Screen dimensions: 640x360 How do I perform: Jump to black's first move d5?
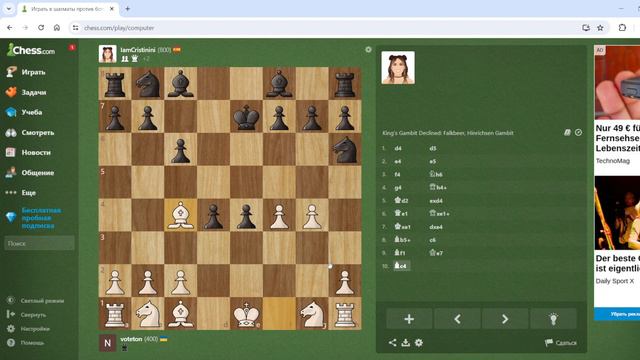(433, 148)
